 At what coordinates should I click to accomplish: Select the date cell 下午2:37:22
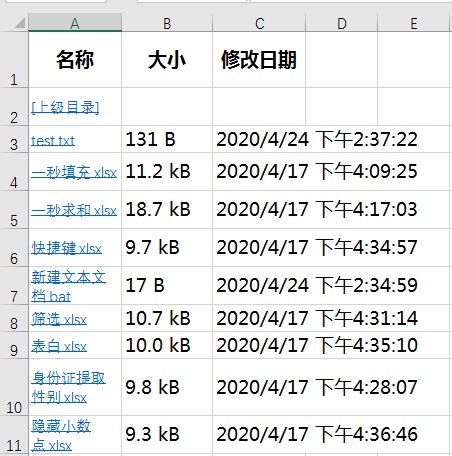pos(317,139)
